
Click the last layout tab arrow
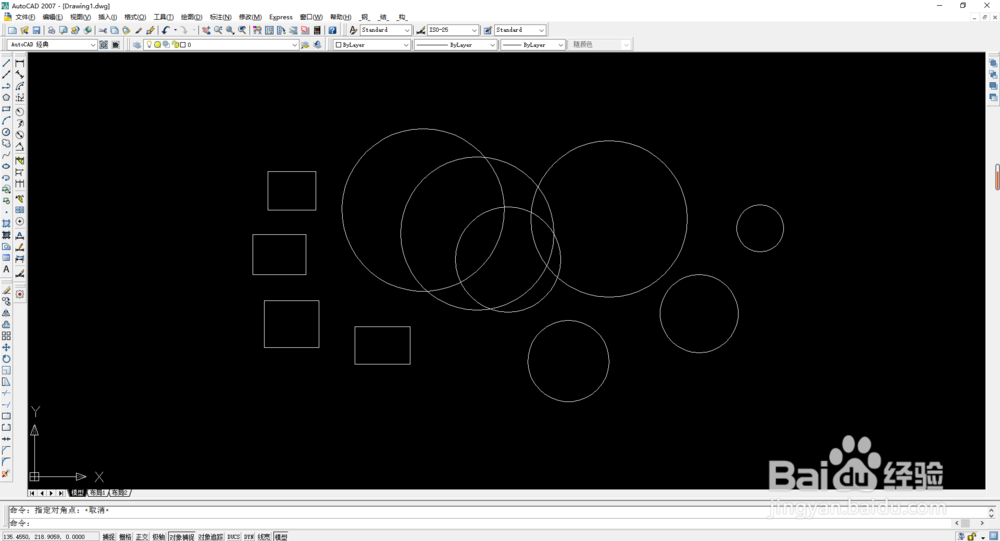pyautogui.click(x=61, y=493)
